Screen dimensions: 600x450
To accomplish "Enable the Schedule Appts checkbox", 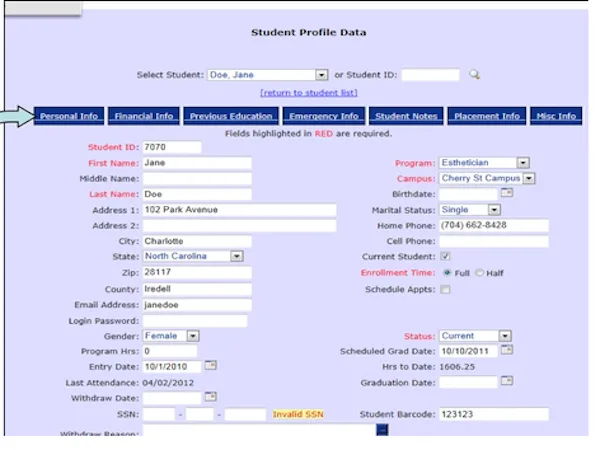I will coord(445,289).
